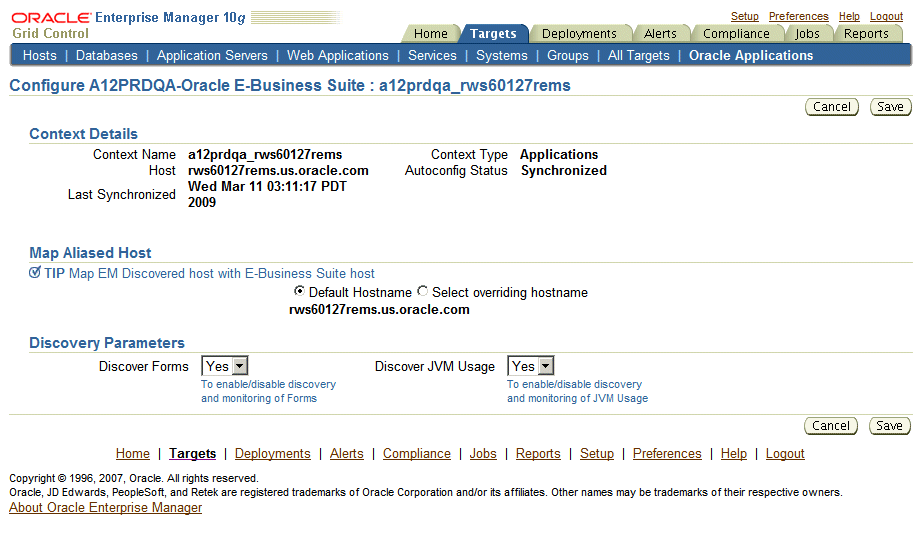This screenshot has height=537, width=914.
Task: Click the context name a12prdqa_rws60127rems value
Action: click(x=265, y=155)
